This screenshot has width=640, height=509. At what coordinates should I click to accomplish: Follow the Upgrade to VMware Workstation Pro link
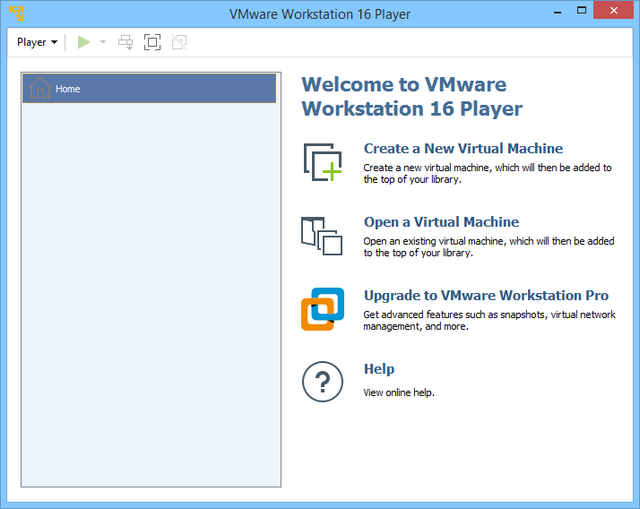(x=486, y=295)
